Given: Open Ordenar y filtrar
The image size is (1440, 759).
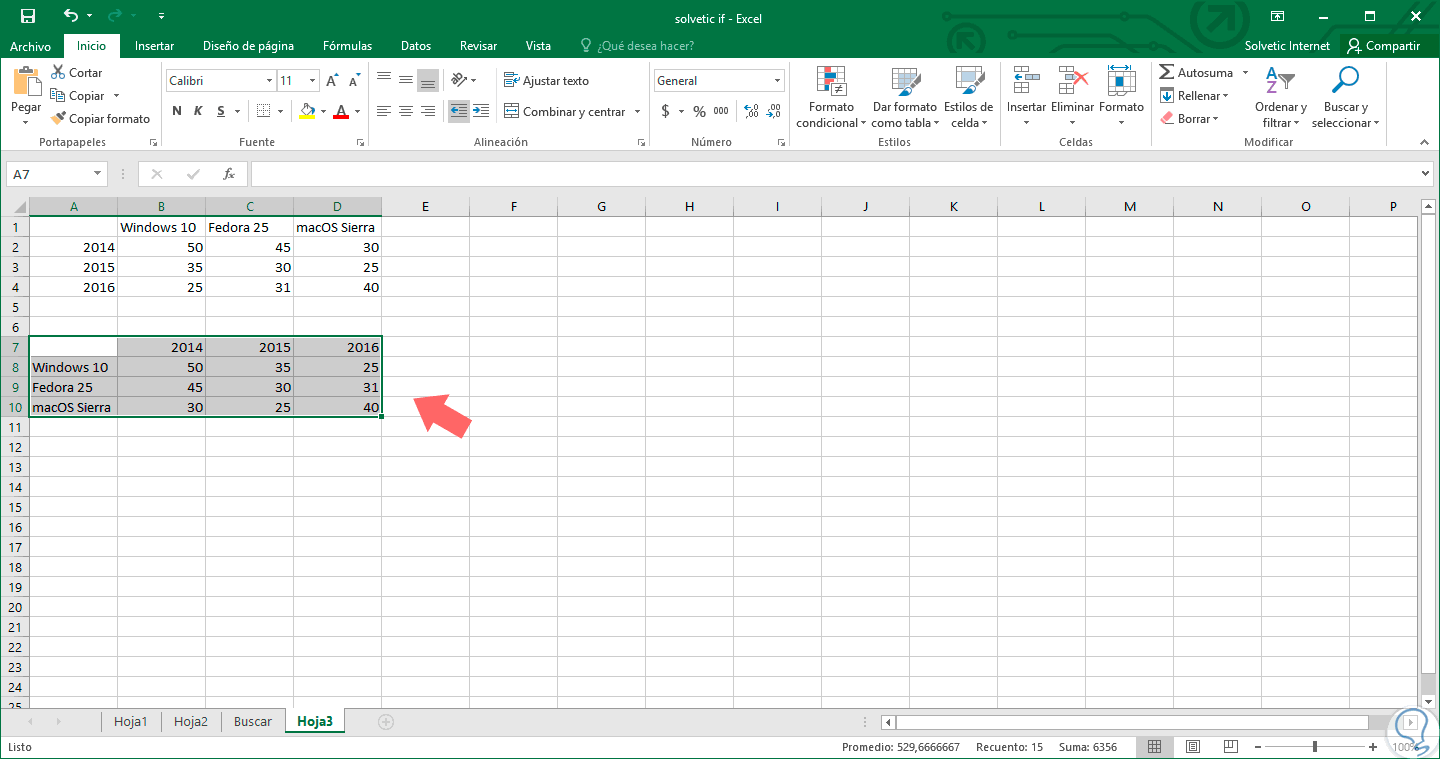Looking at the screenshot, I should click(x=1280, y=98).
